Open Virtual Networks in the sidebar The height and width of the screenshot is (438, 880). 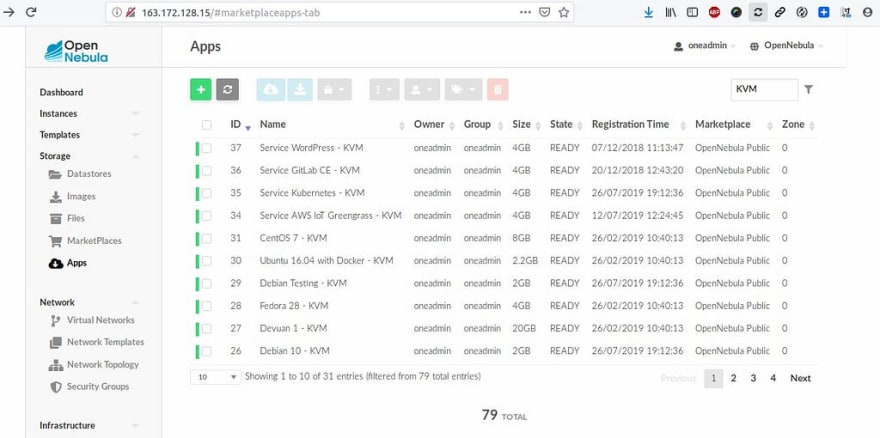pos(92,320)
